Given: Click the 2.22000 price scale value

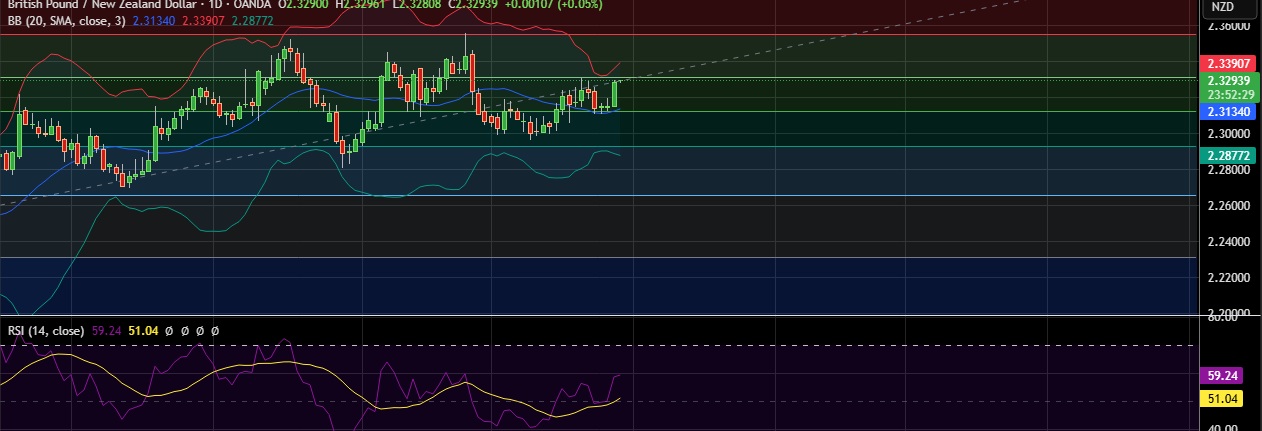Looking at the screenshot, I should coord(1229,278).
